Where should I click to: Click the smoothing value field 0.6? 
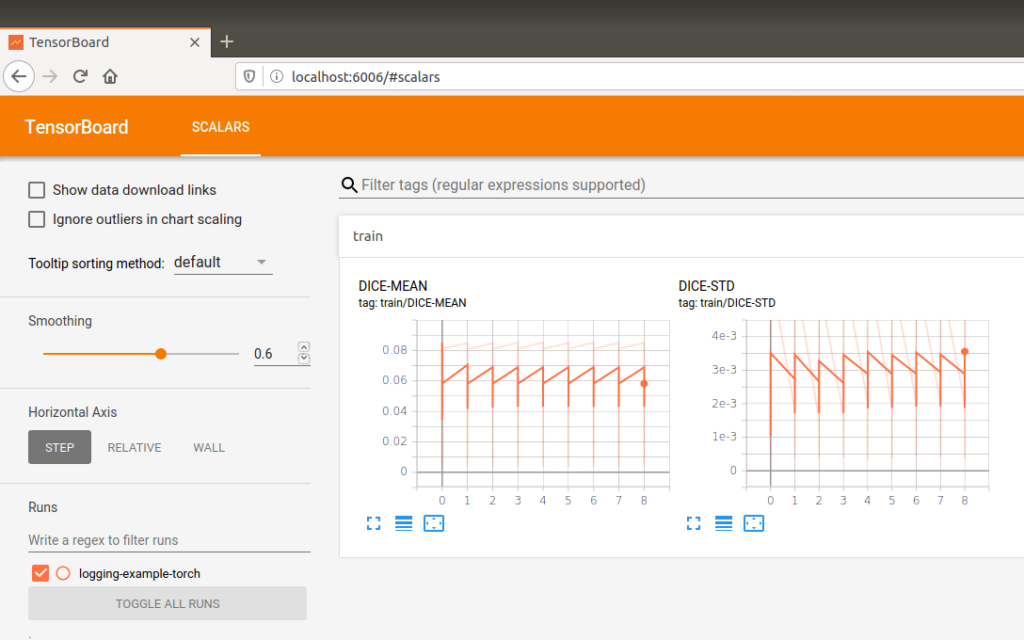pos(274,354)
